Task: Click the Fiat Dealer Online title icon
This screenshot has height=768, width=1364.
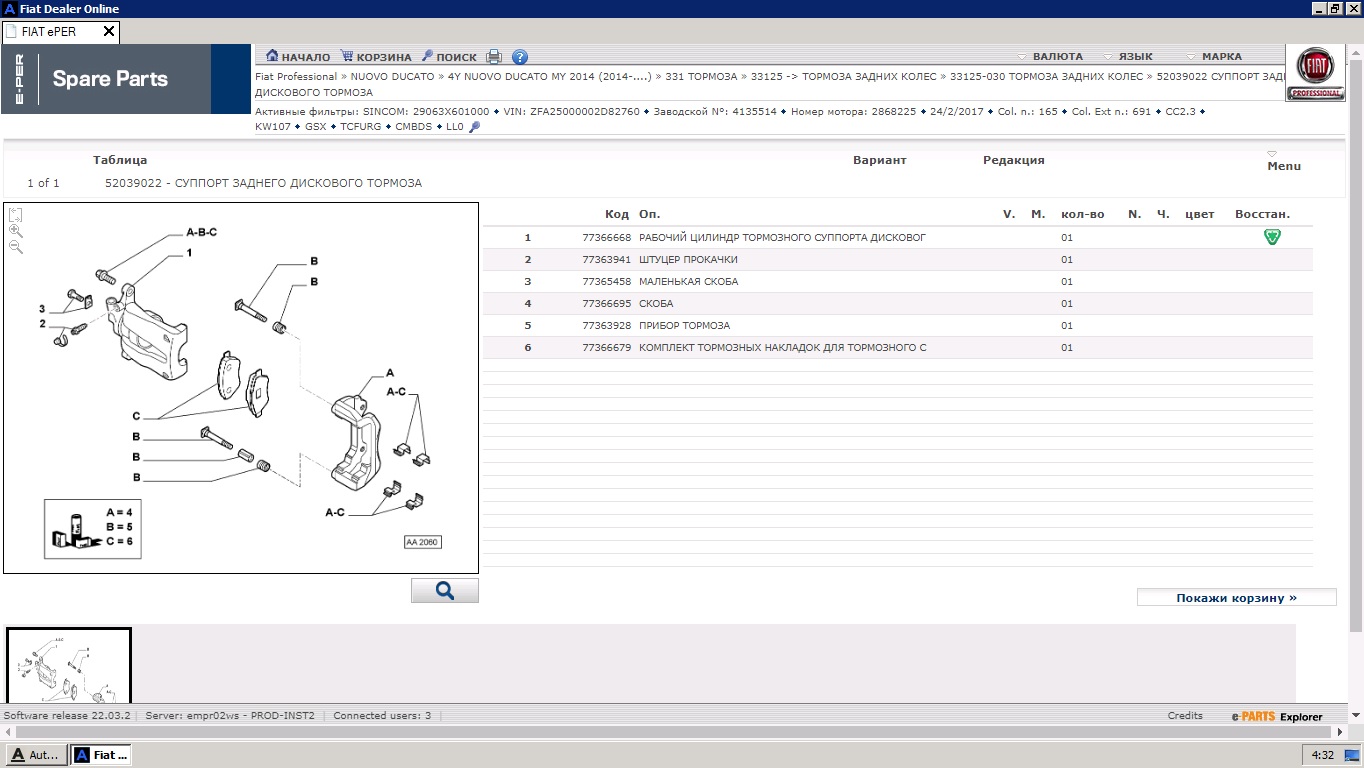Action: point(9,9)
